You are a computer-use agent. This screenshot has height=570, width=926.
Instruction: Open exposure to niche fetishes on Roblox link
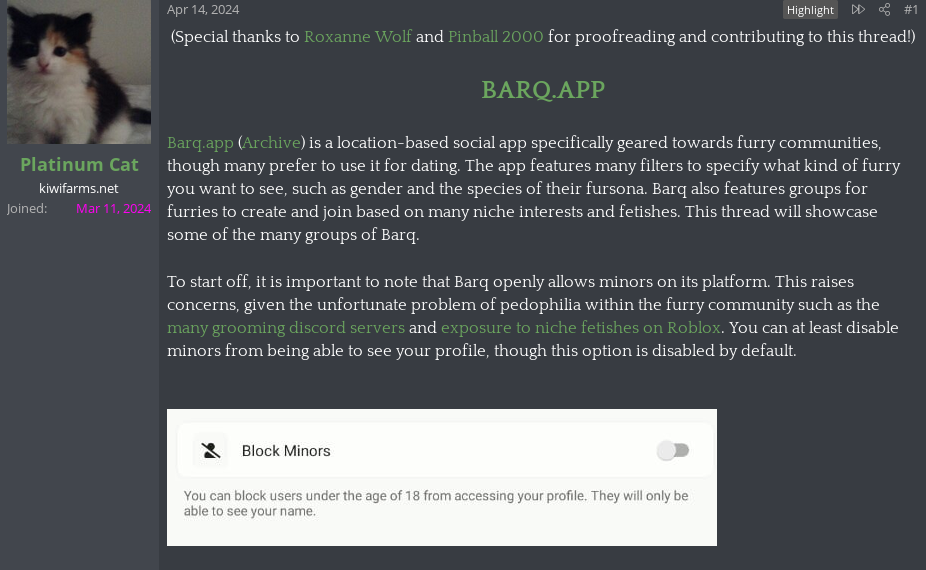pos(581,328)
